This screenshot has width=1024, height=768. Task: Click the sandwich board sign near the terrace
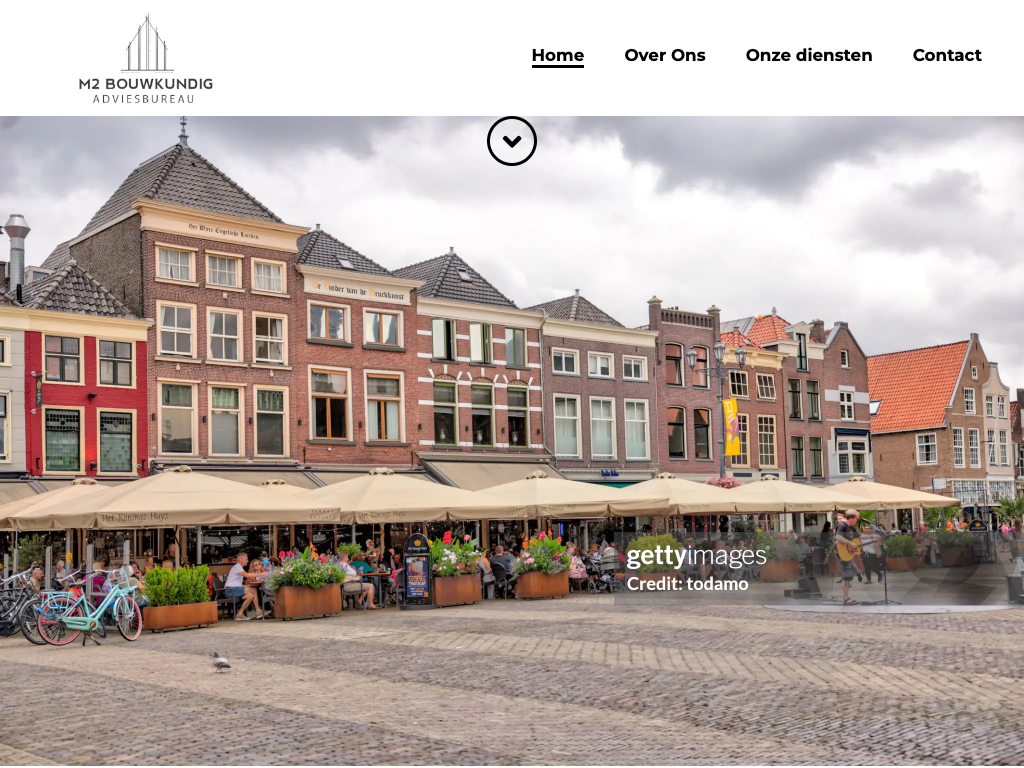tap(416, 570)
